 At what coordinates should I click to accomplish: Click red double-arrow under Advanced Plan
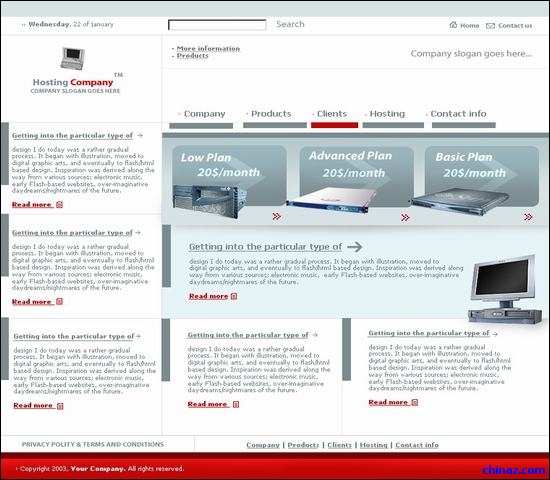(x=405, y=218)
